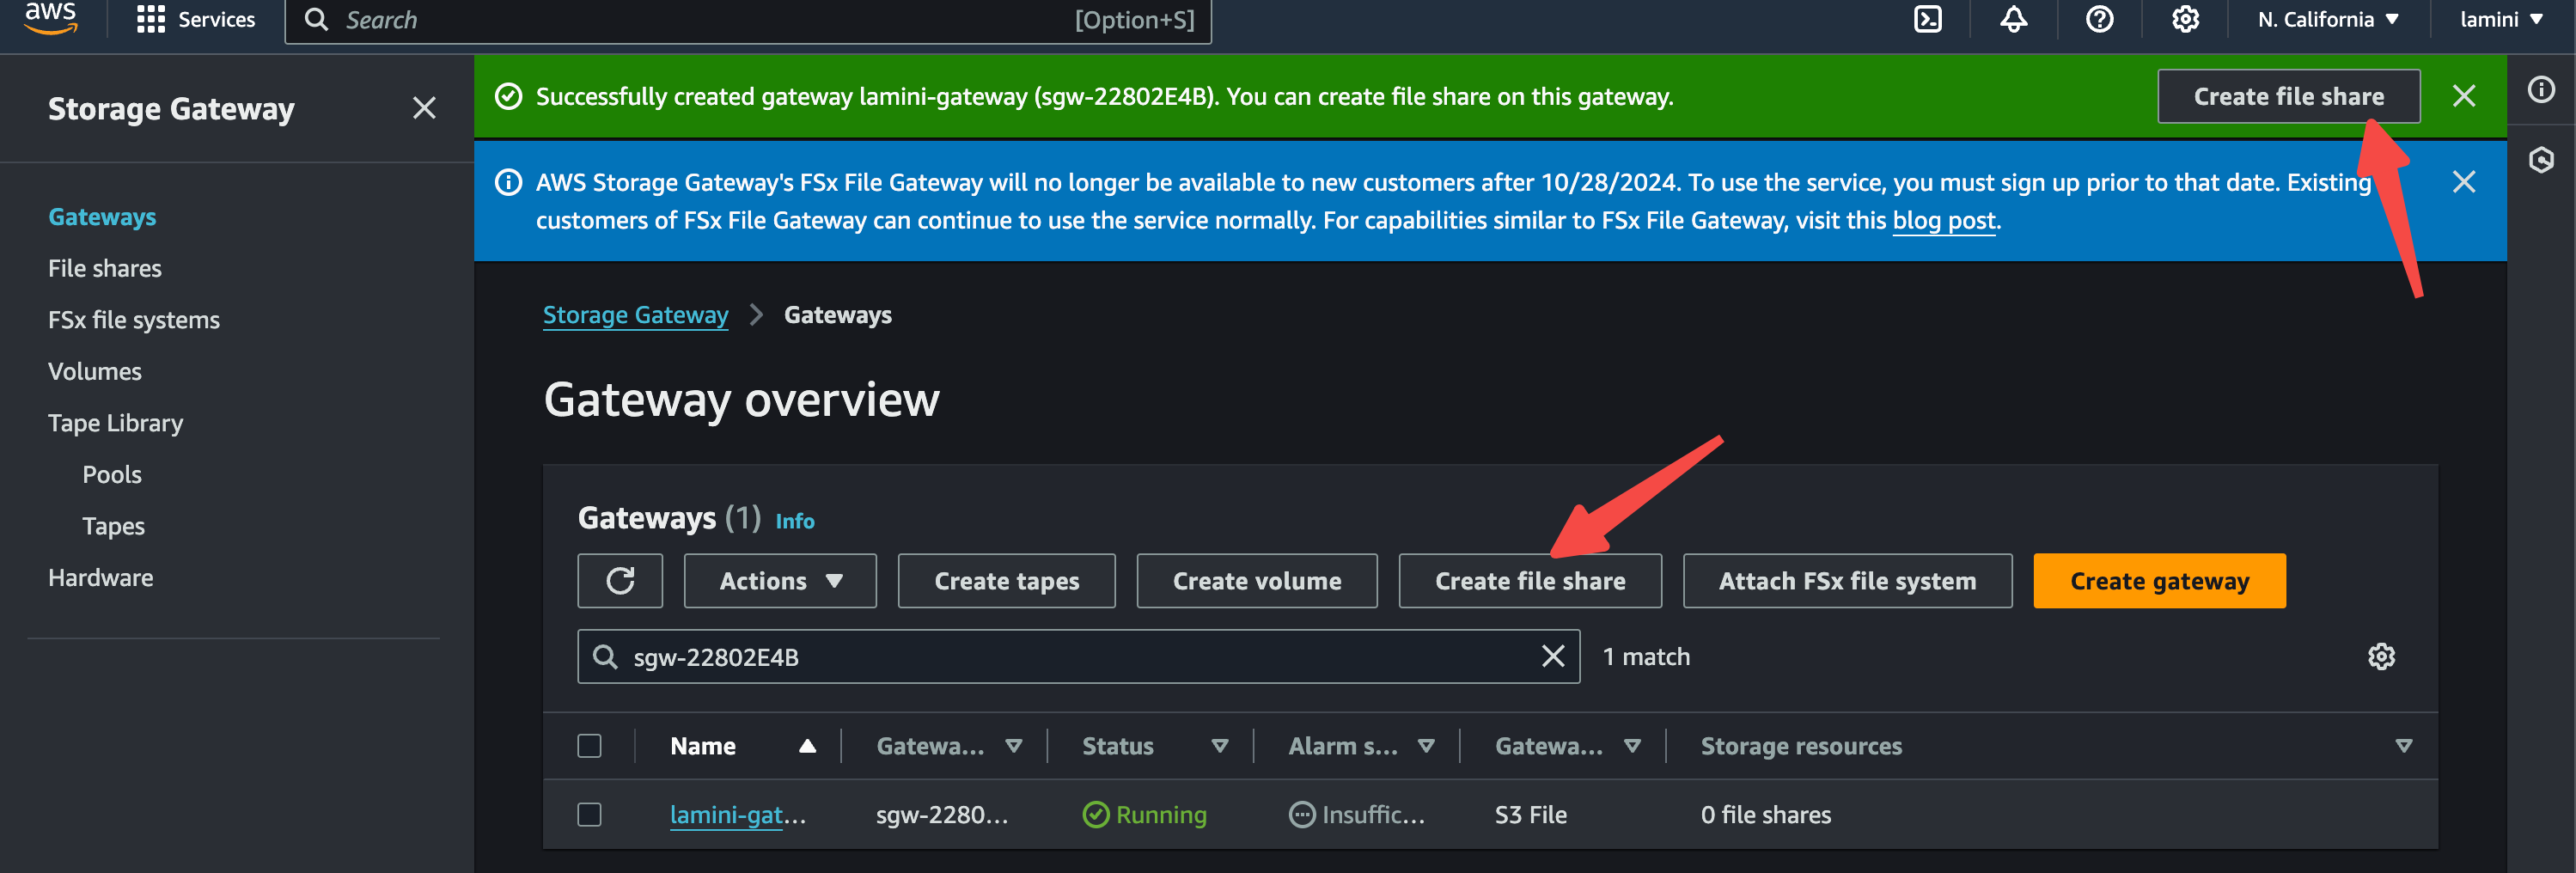Dismiss the green success banner
This screenshot has height=873, width=2576.
[2464, 96]
